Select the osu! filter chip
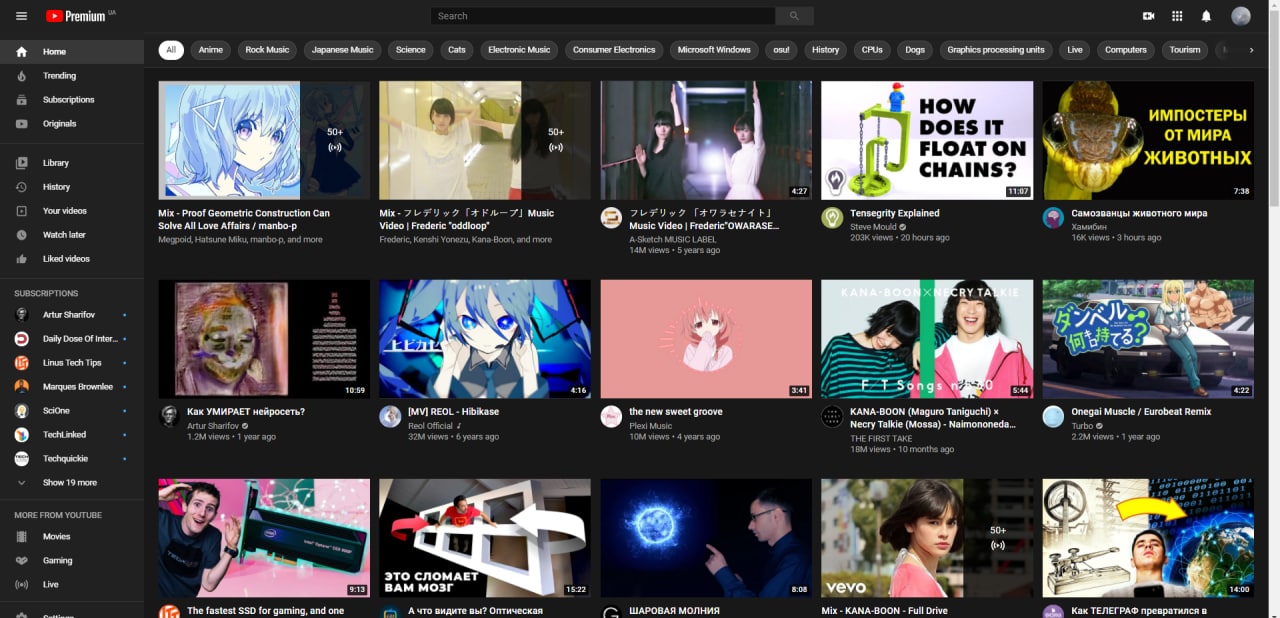The height and width of the screenshot is (618, 1280). click(x=782, y=50)
